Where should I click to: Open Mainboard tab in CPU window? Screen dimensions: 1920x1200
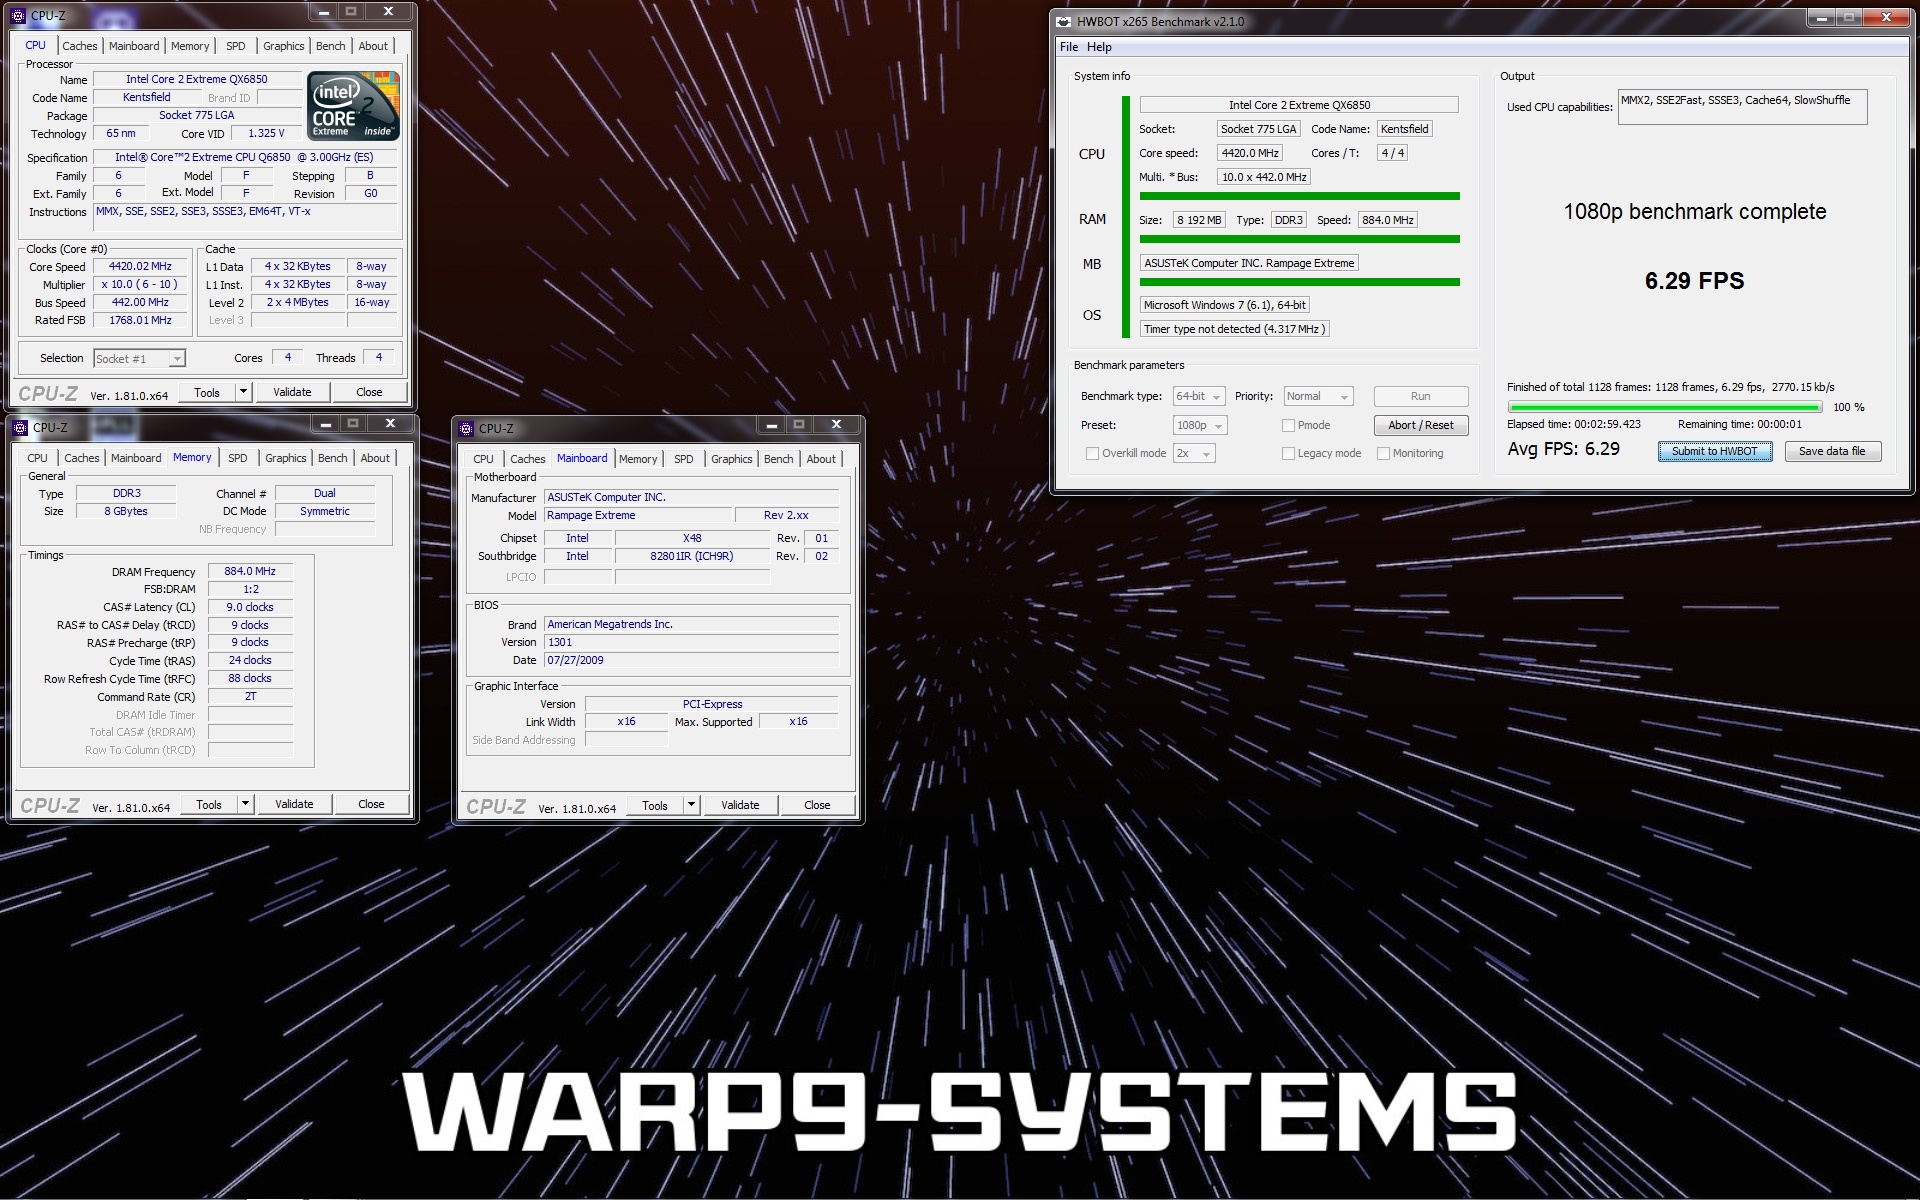click(134, 46)
